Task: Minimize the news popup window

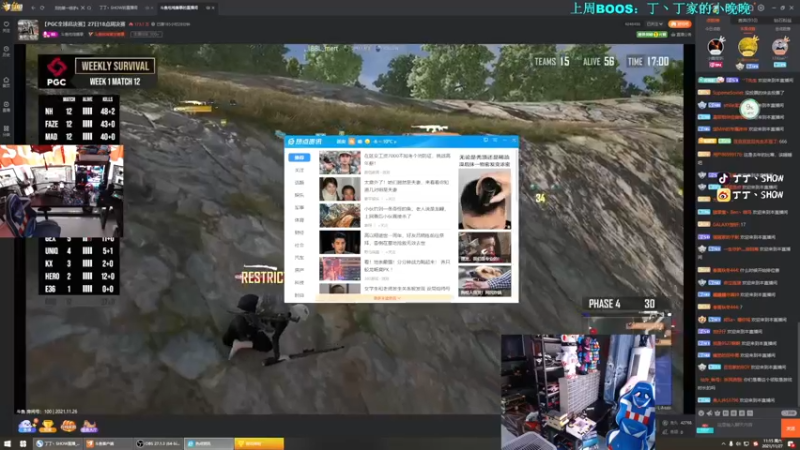Action: click(x=504, y=140)
